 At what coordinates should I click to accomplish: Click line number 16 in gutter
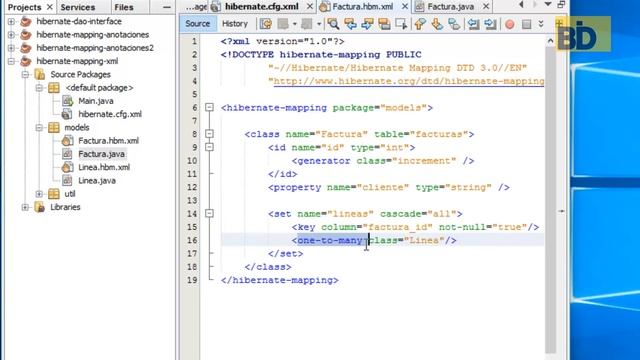click(x=192, y=240)
